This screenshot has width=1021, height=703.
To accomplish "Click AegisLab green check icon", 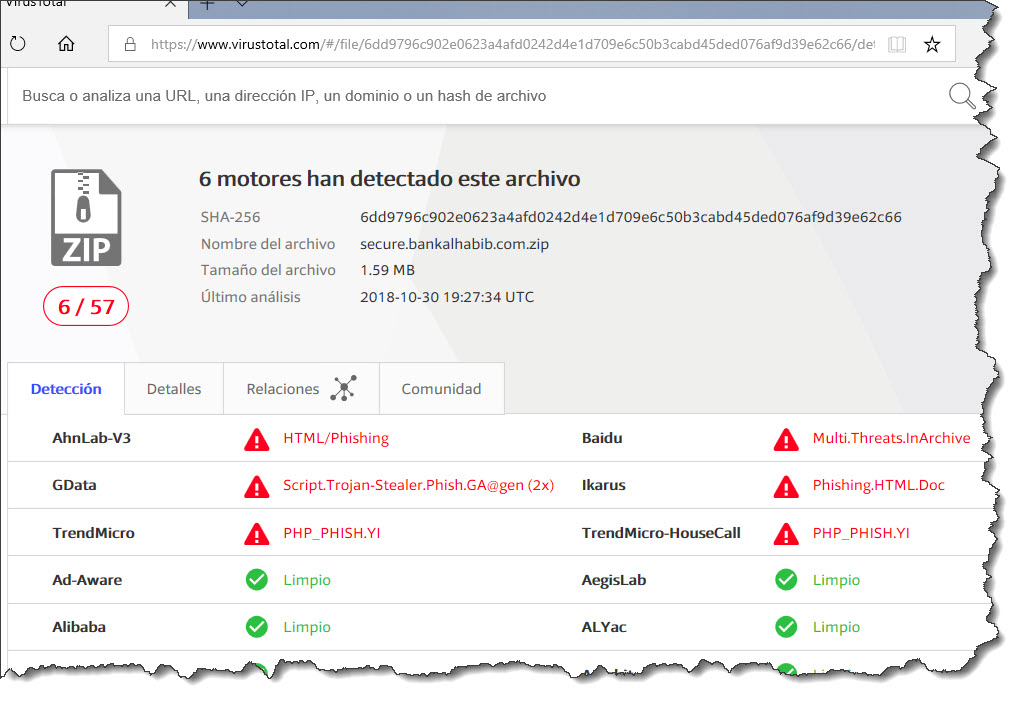I will coord(786,579).
